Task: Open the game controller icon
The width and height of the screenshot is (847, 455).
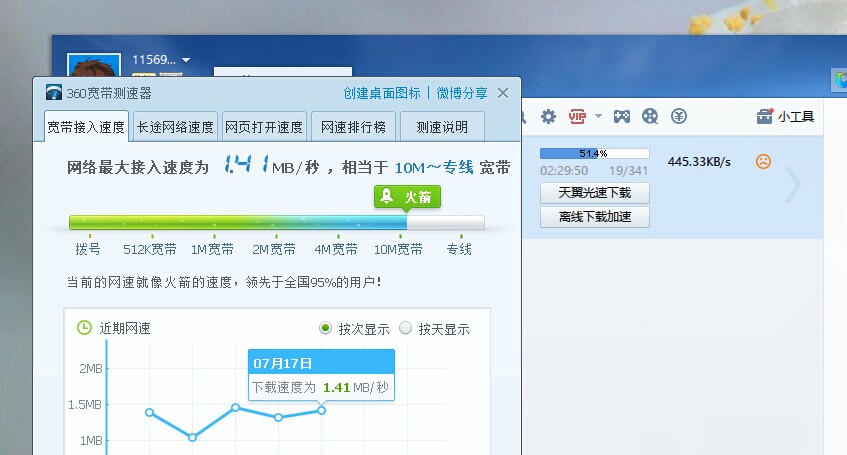Action: pos(622,116)
